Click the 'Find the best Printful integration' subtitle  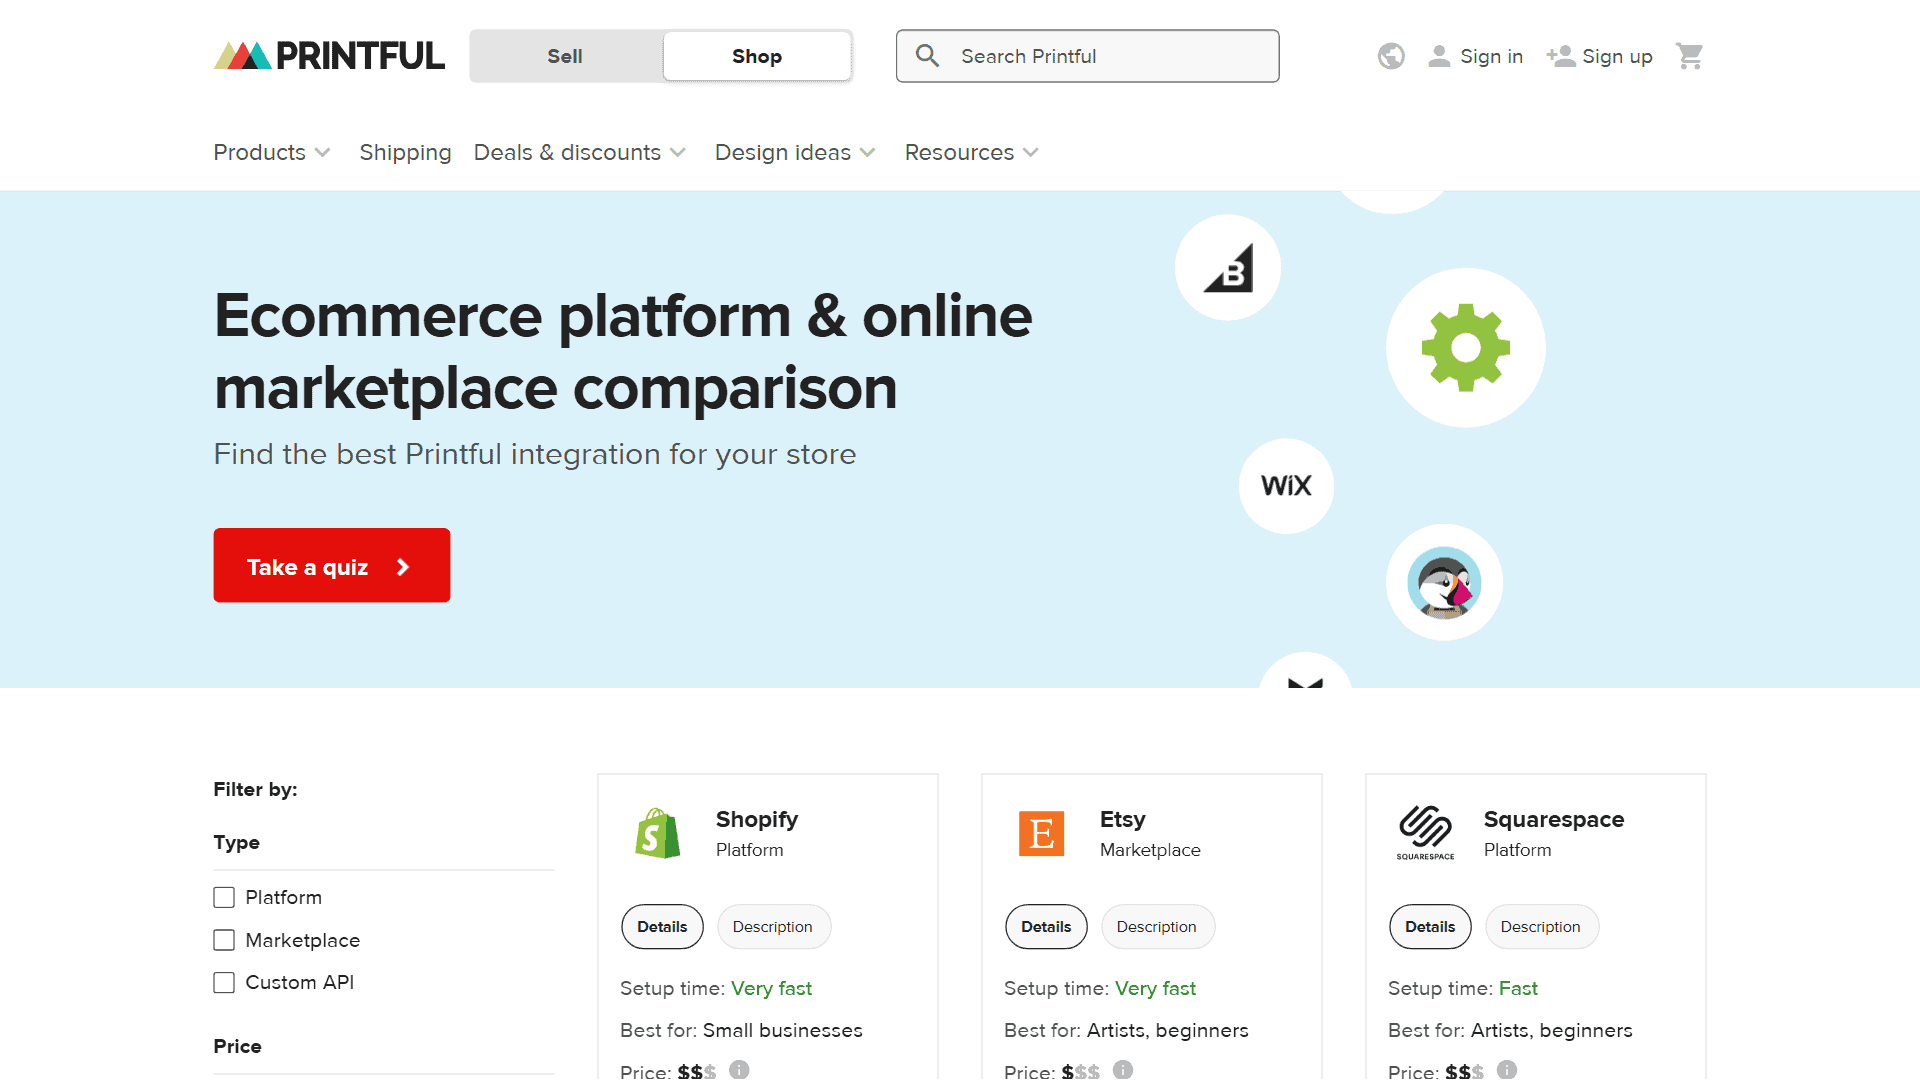535,454
